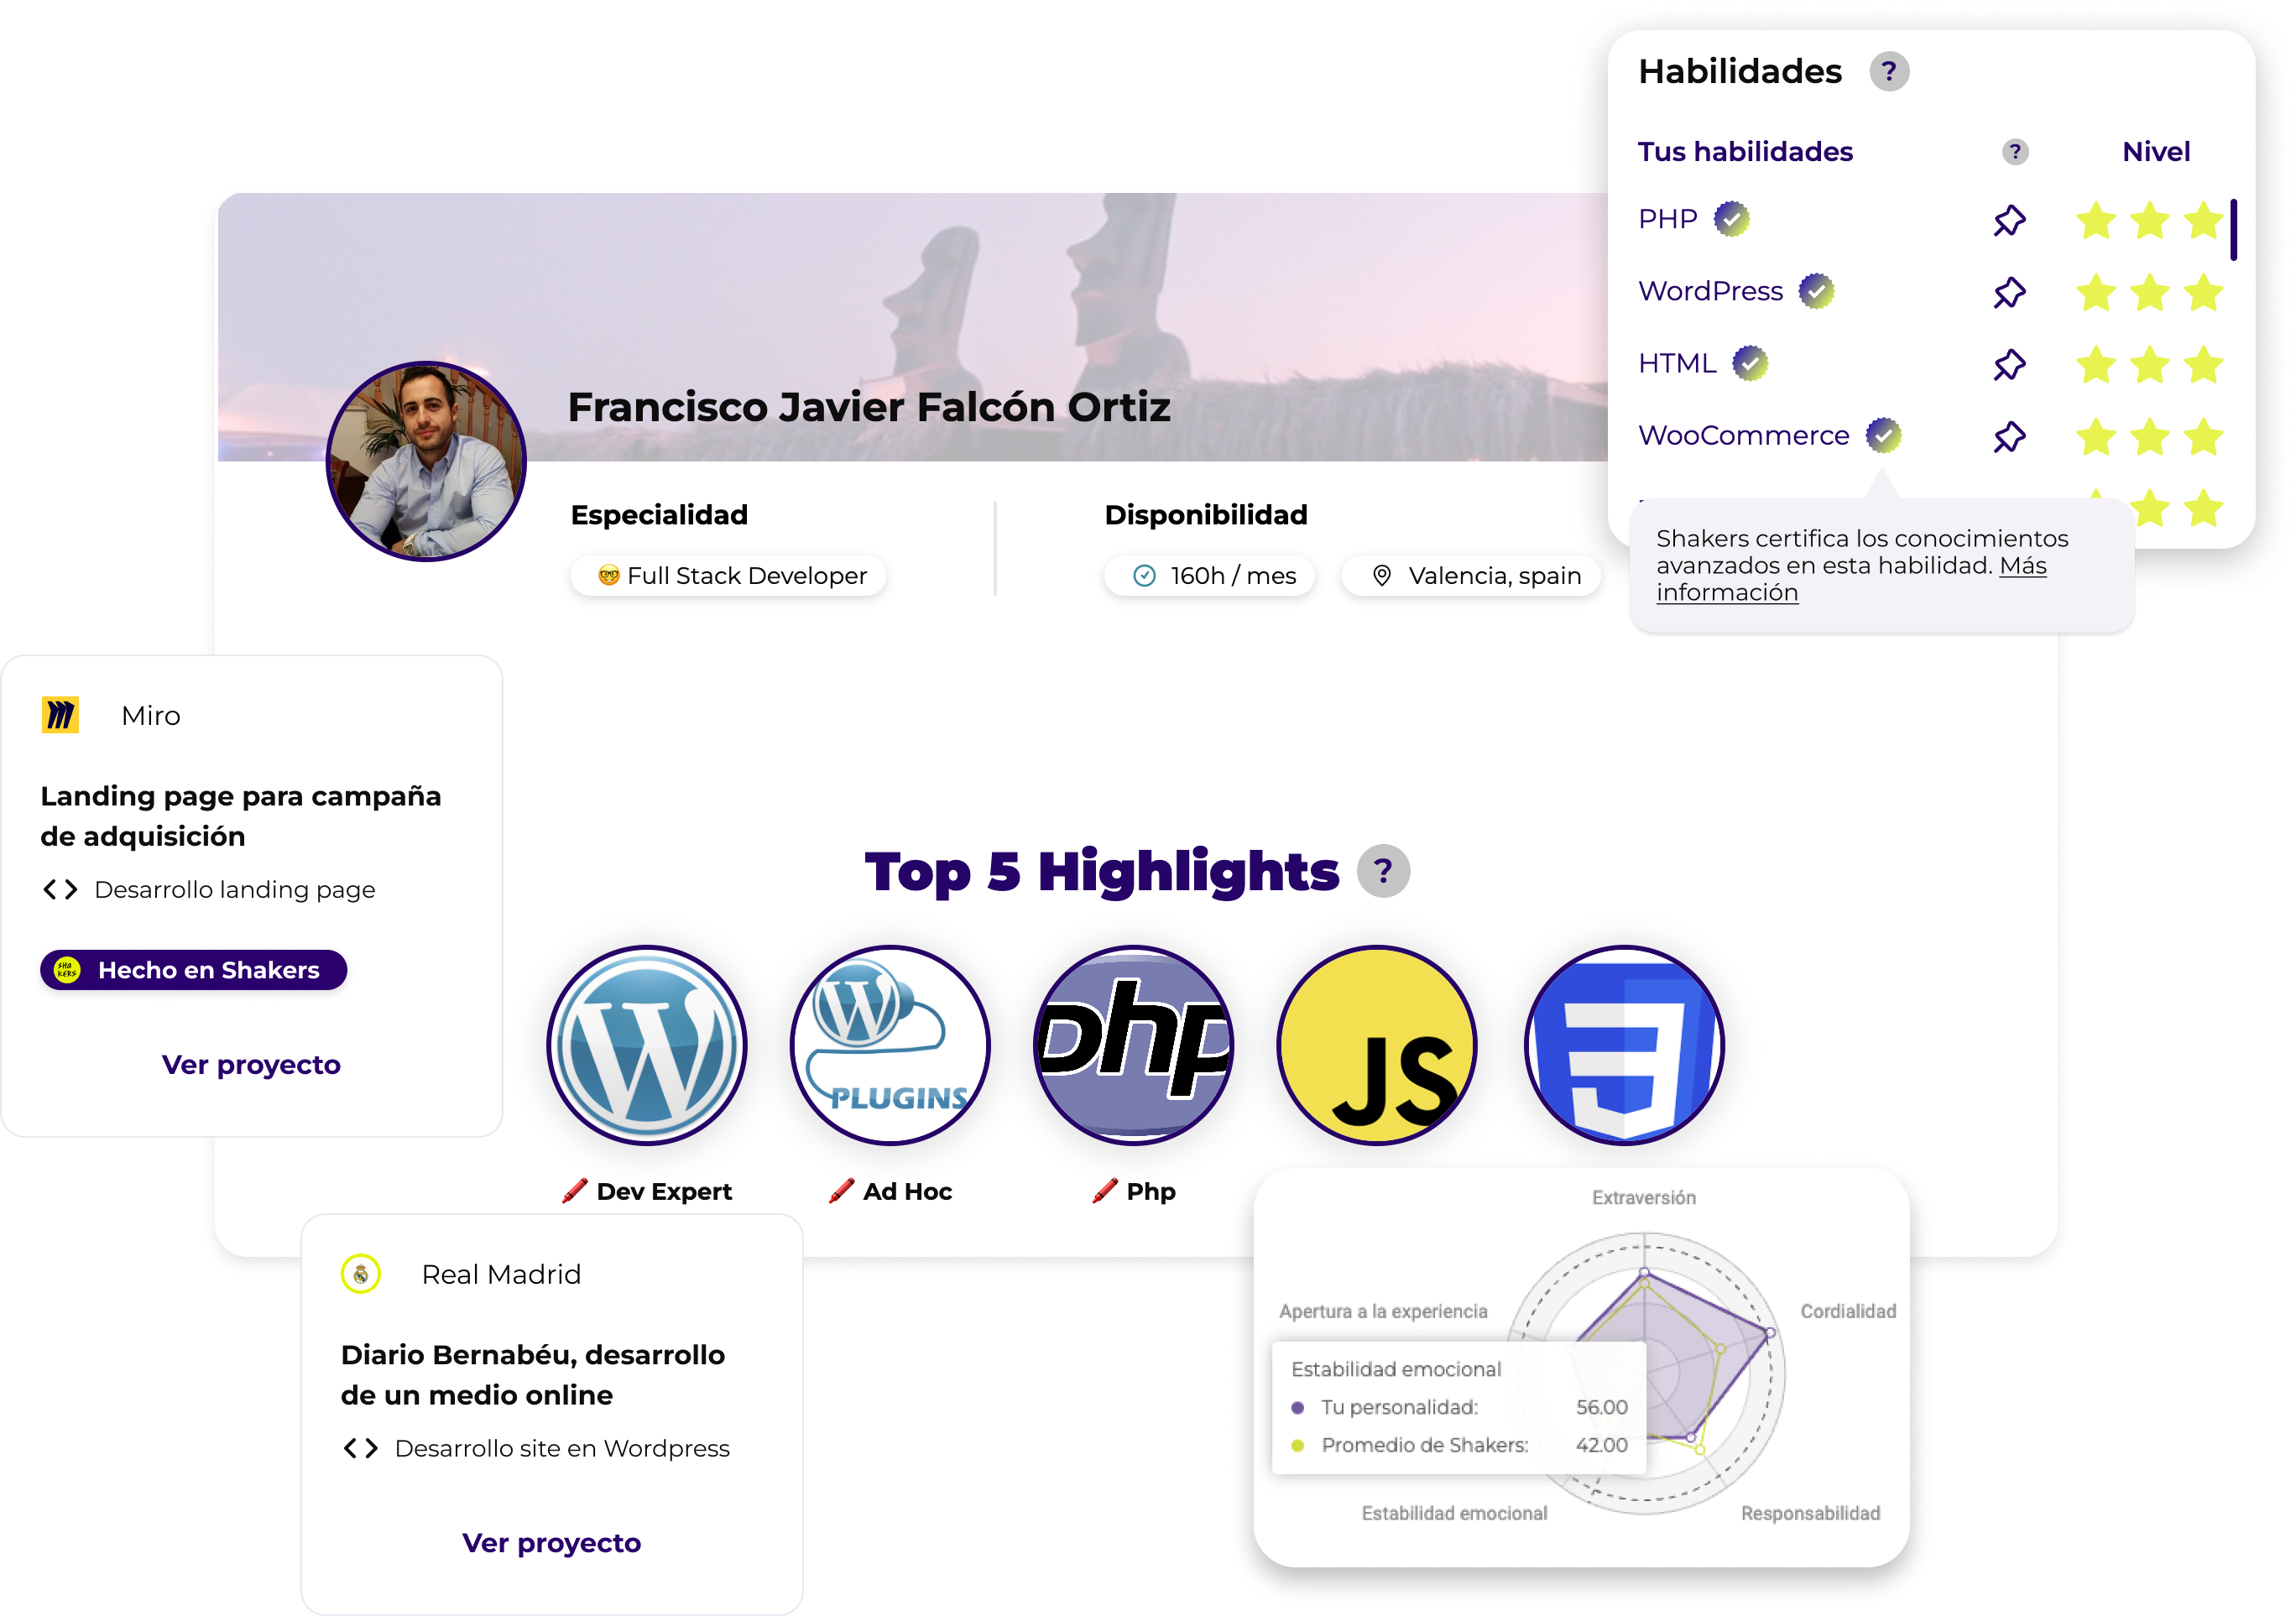2296x1616 pixels.
Task: Click the Cordialidad data point on radar chart
Action: [1769, 1332]
